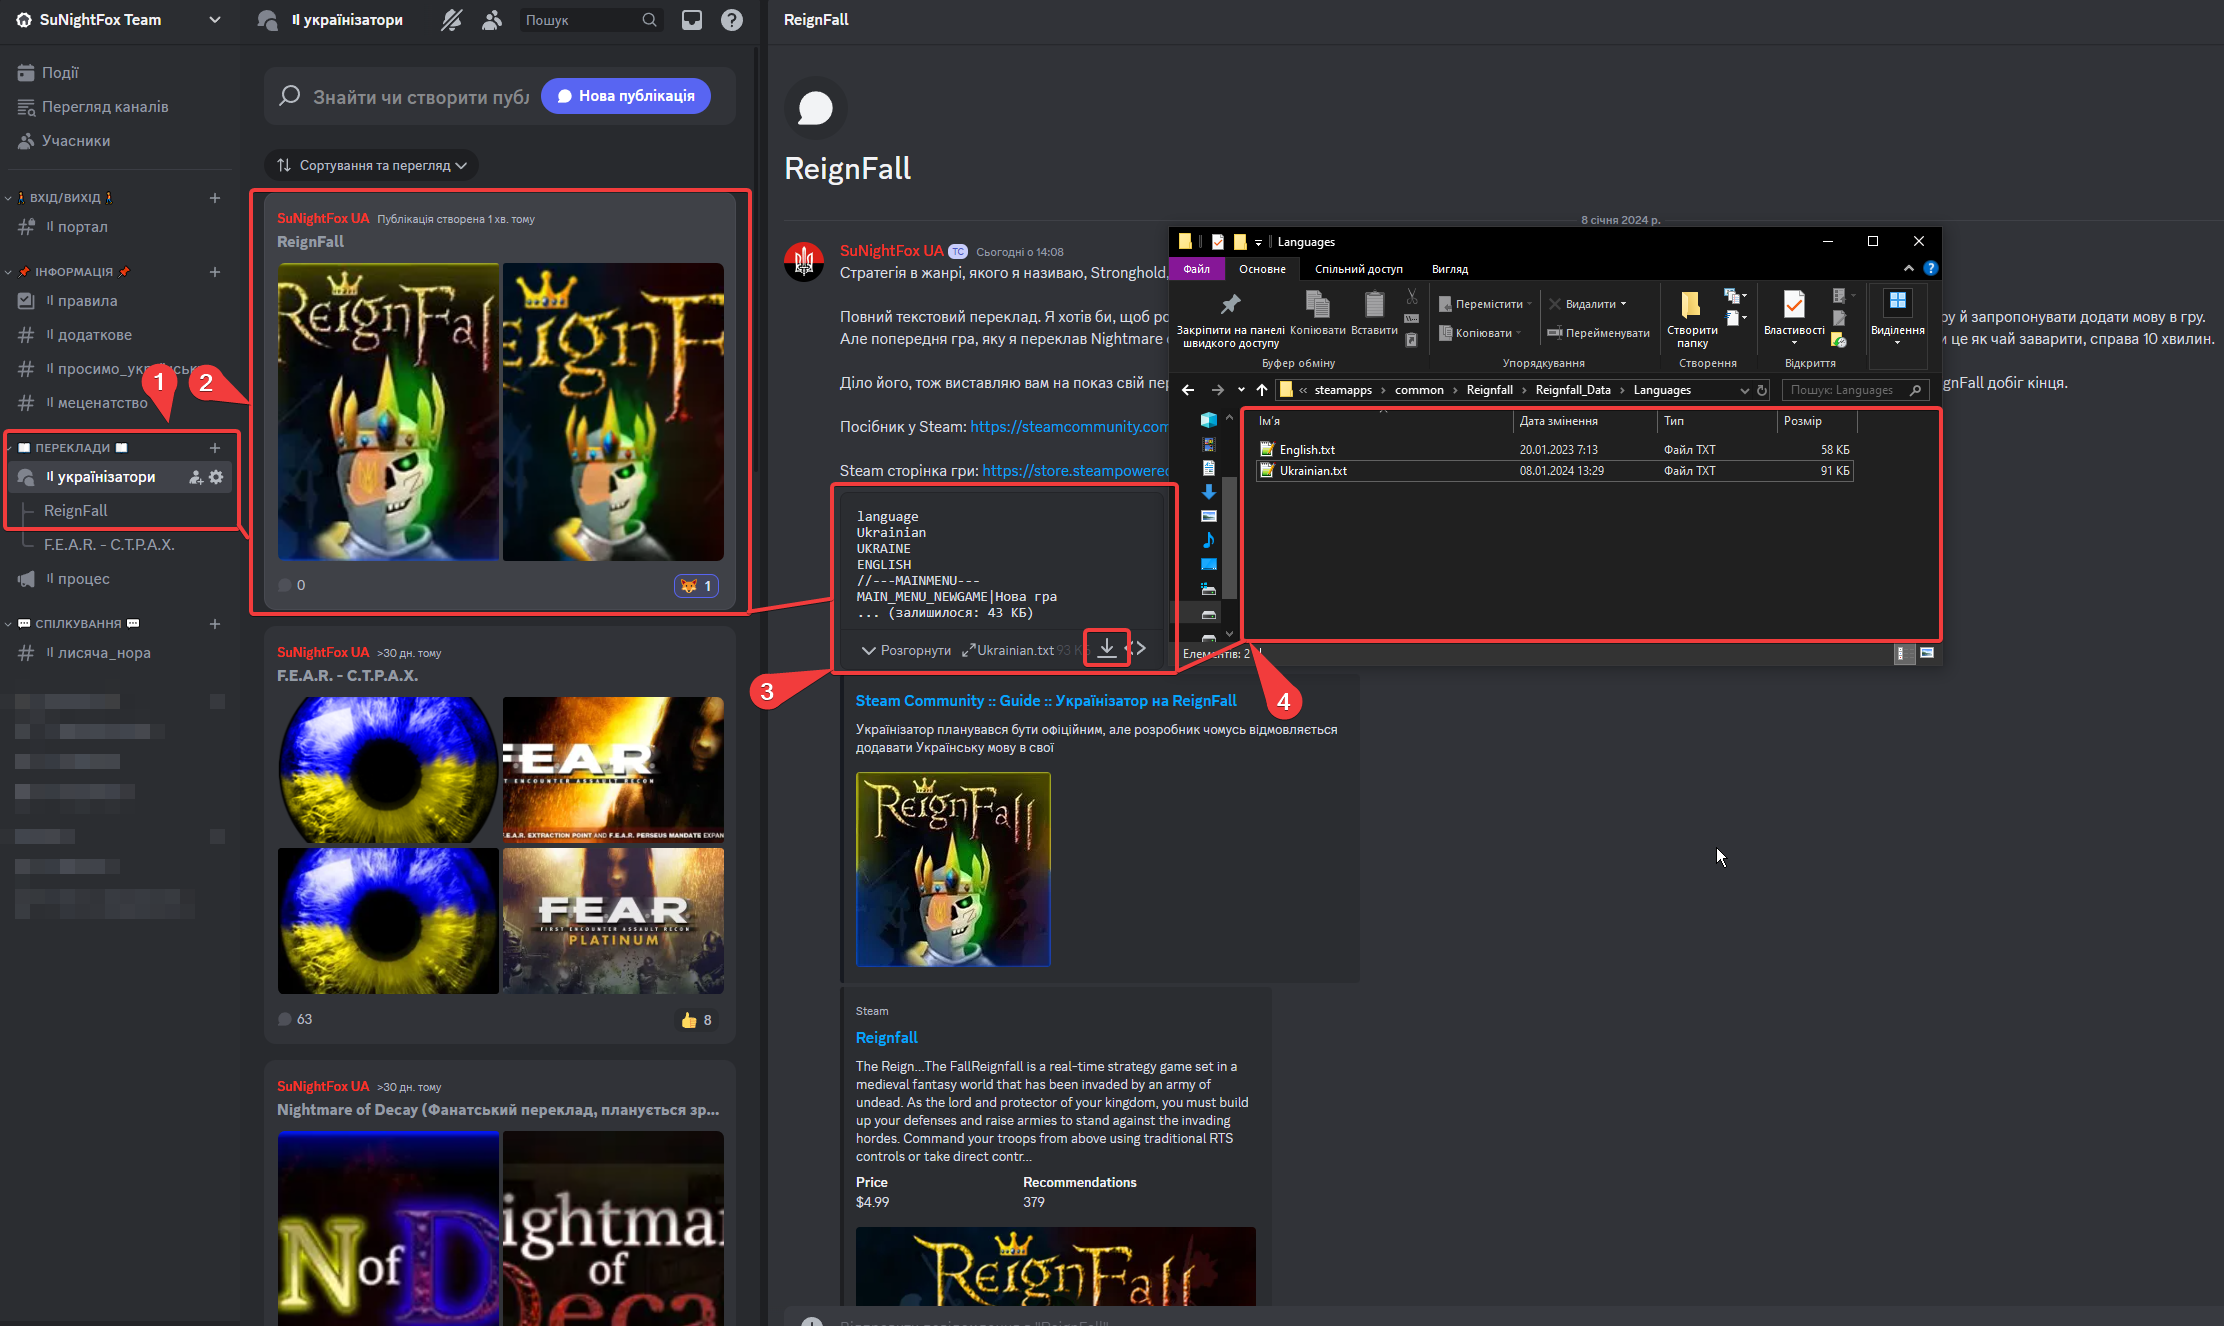
Task: Click the Explorer Пошук: Languages search box
Action: click(1856, 390)
